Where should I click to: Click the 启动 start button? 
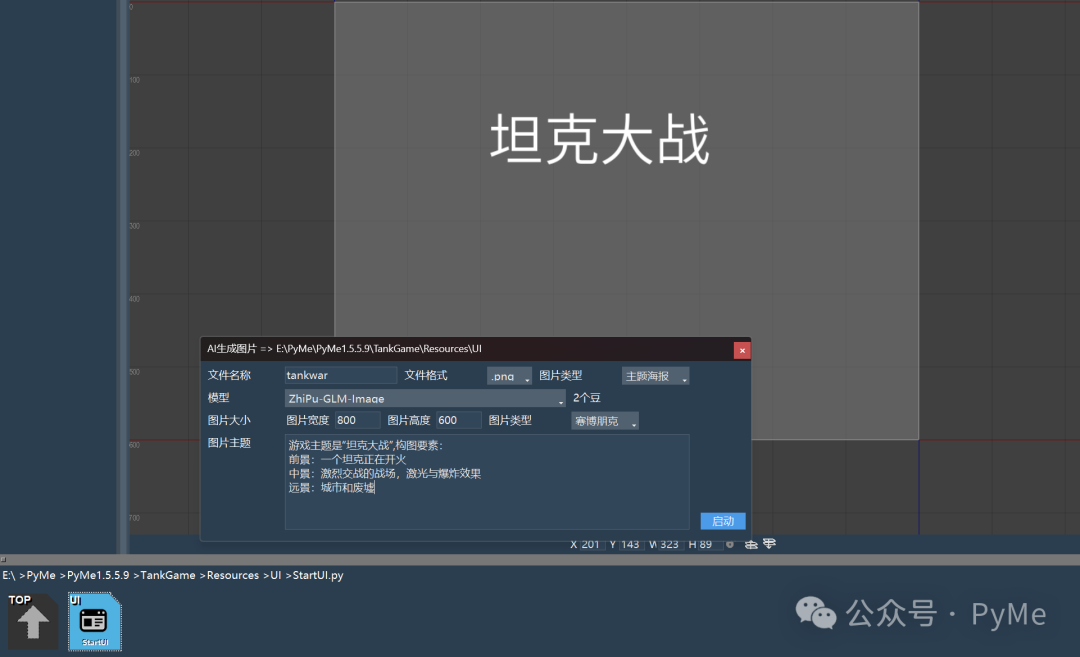pos(722,520)
